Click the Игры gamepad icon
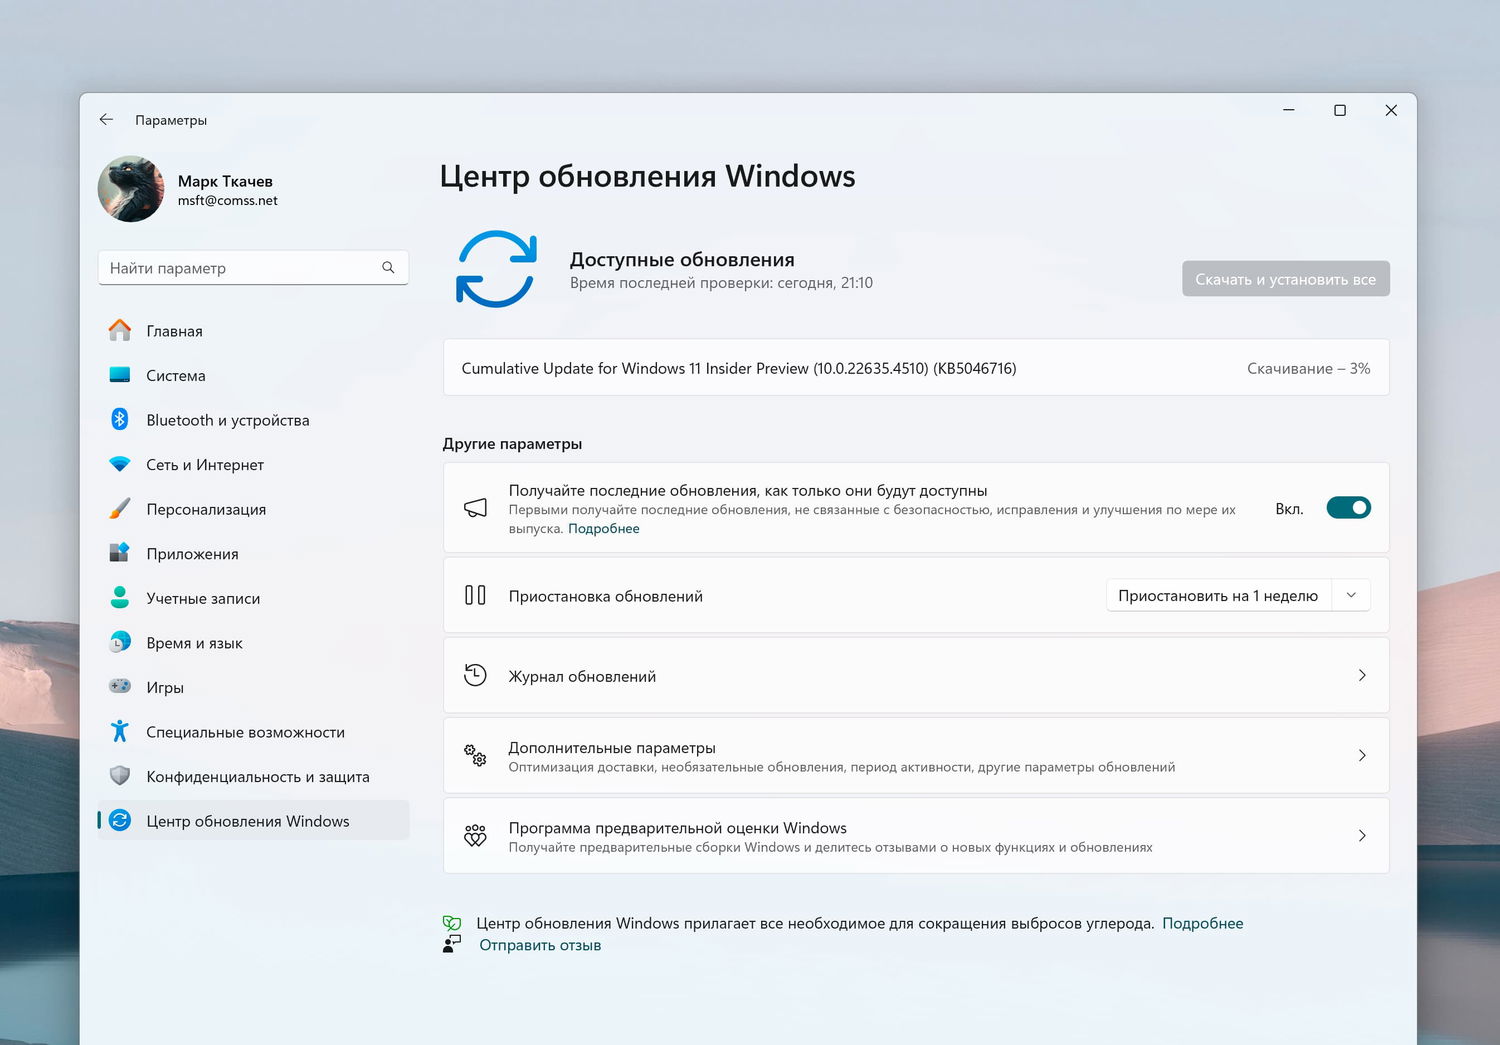 [x=120, y=687]
